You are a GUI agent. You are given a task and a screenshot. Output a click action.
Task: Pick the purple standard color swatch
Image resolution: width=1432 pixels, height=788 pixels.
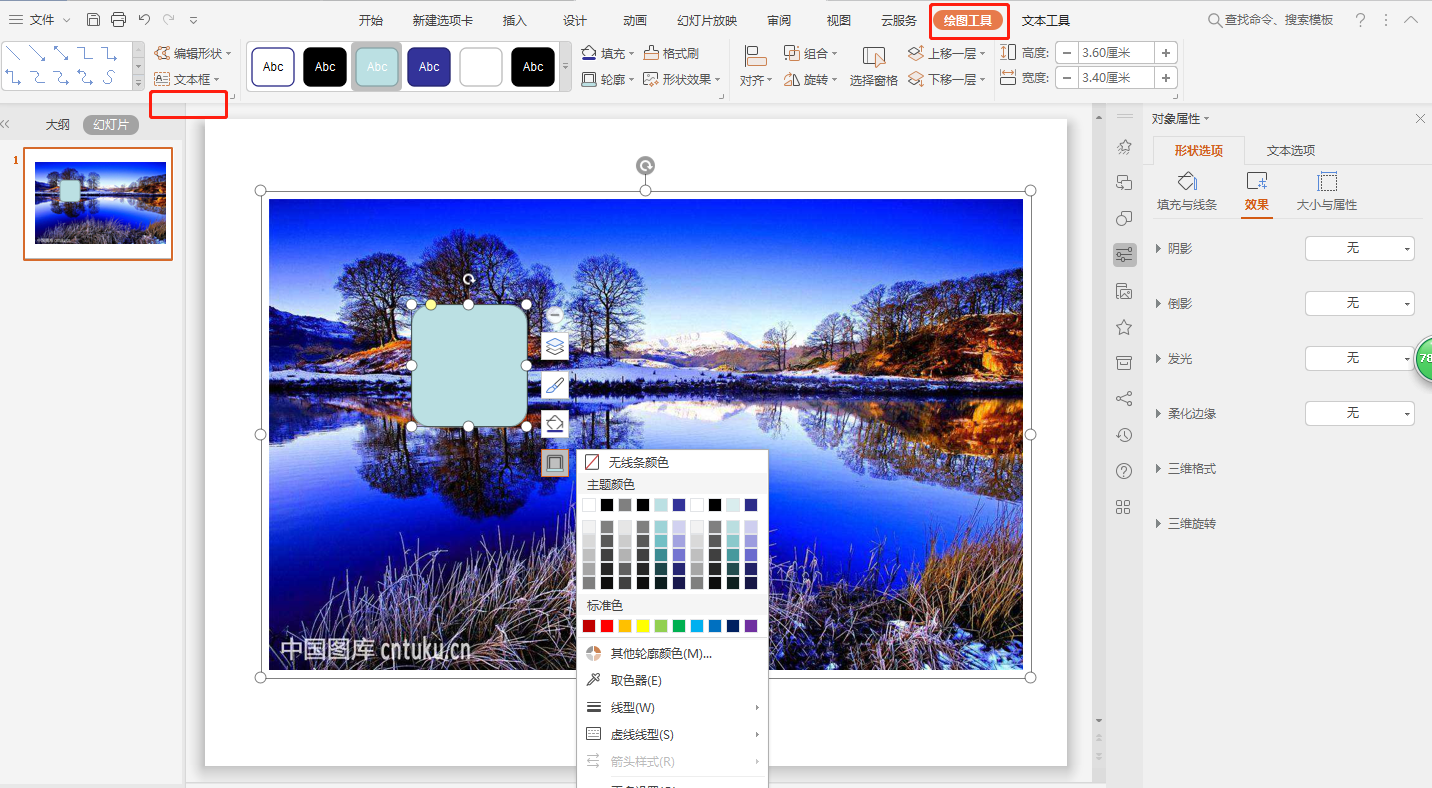tap(751, 626)
